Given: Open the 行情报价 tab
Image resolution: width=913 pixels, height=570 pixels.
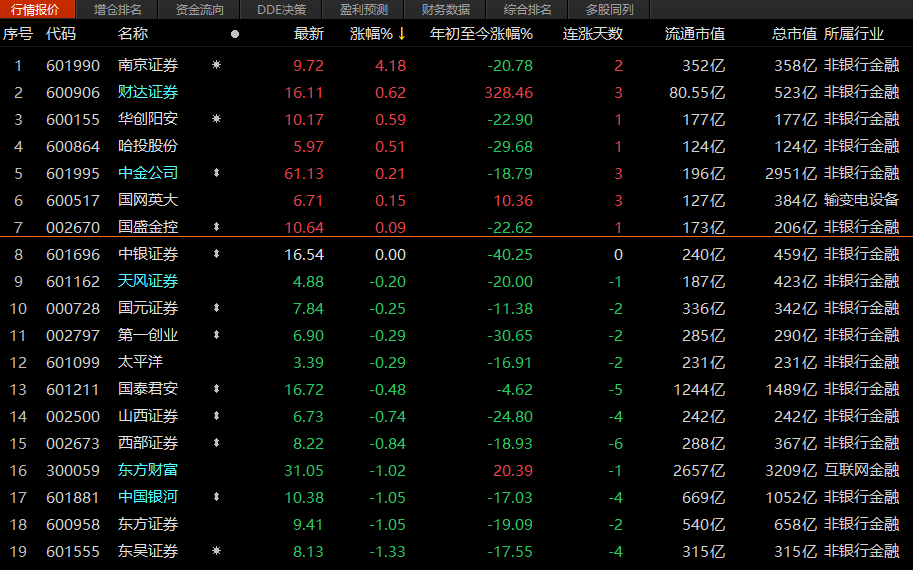Looking at the screenshot, I should click(x=36, y=9).
